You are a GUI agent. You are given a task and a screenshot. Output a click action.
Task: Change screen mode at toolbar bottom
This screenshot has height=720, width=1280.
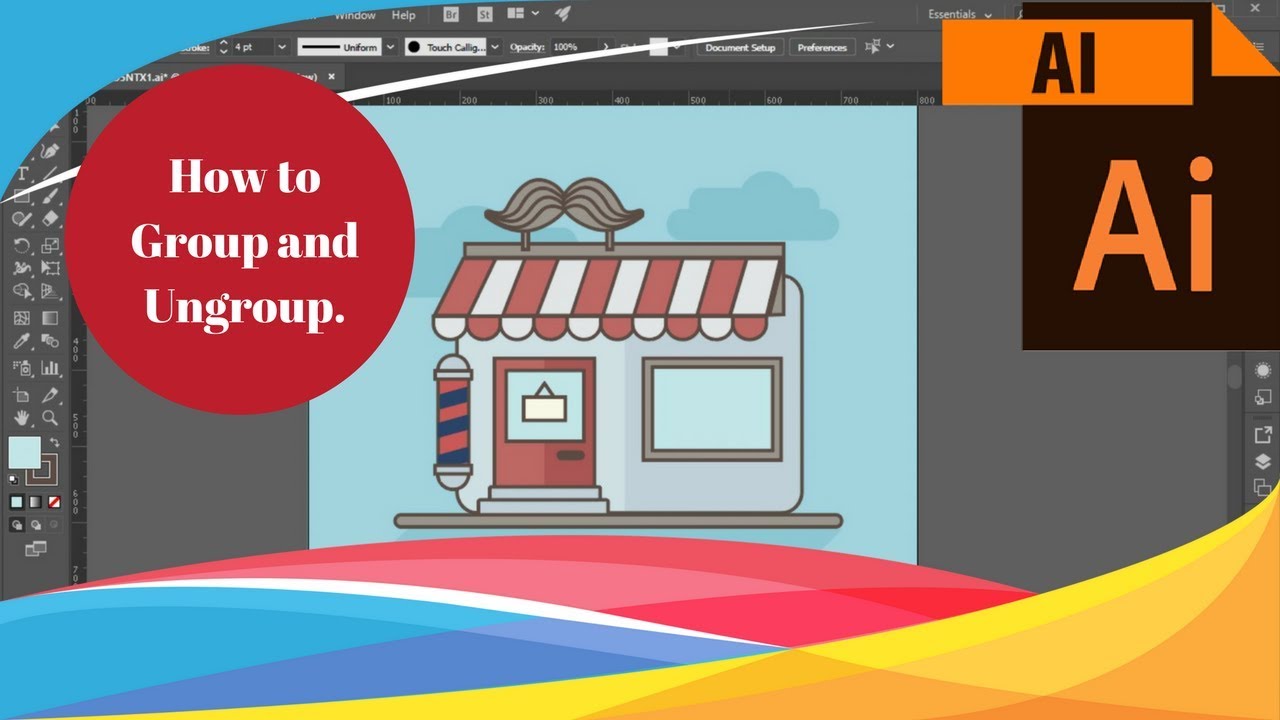coord(36,548)
